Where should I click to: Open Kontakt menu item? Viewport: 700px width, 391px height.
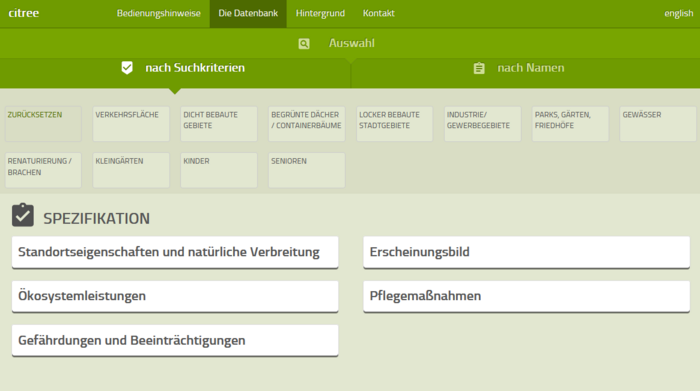point(379,13)
